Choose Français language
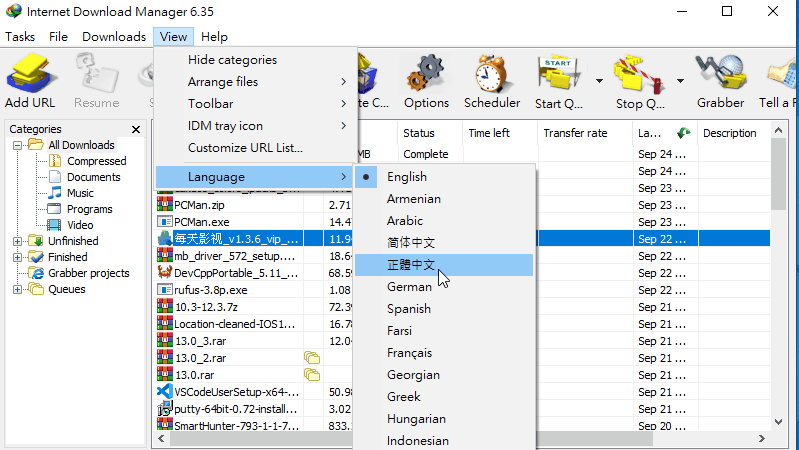Screen dimensions: 799x450 tap(444, 353)
